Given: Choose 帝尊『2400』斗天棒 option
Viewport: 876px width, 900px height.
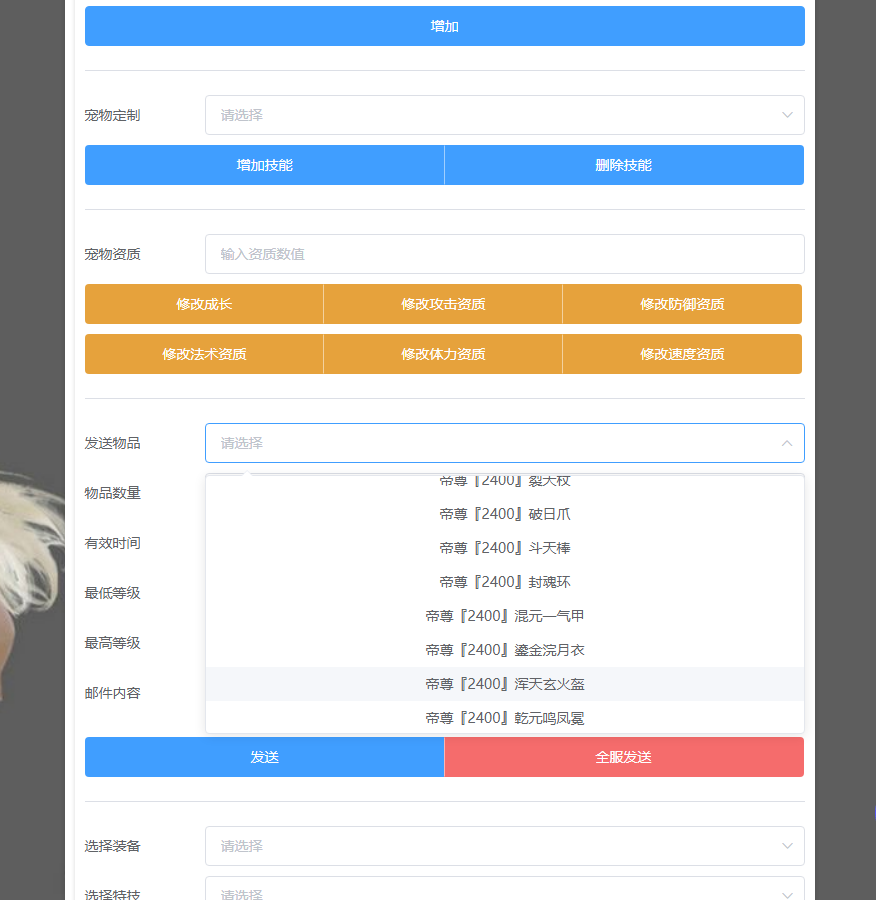Looking at the screenshot, I should (x=504, y=548).
